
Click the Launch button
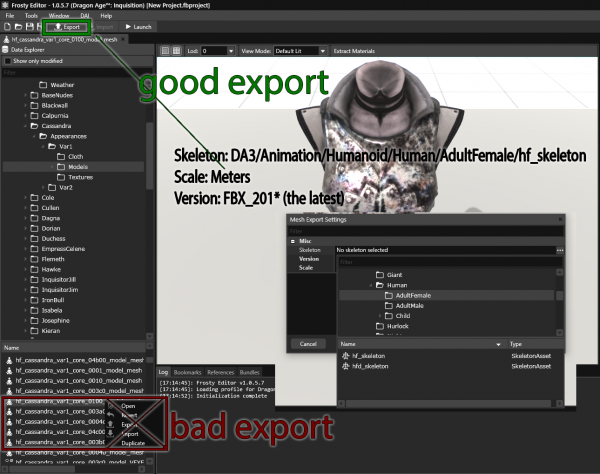[x=139, y=27]
